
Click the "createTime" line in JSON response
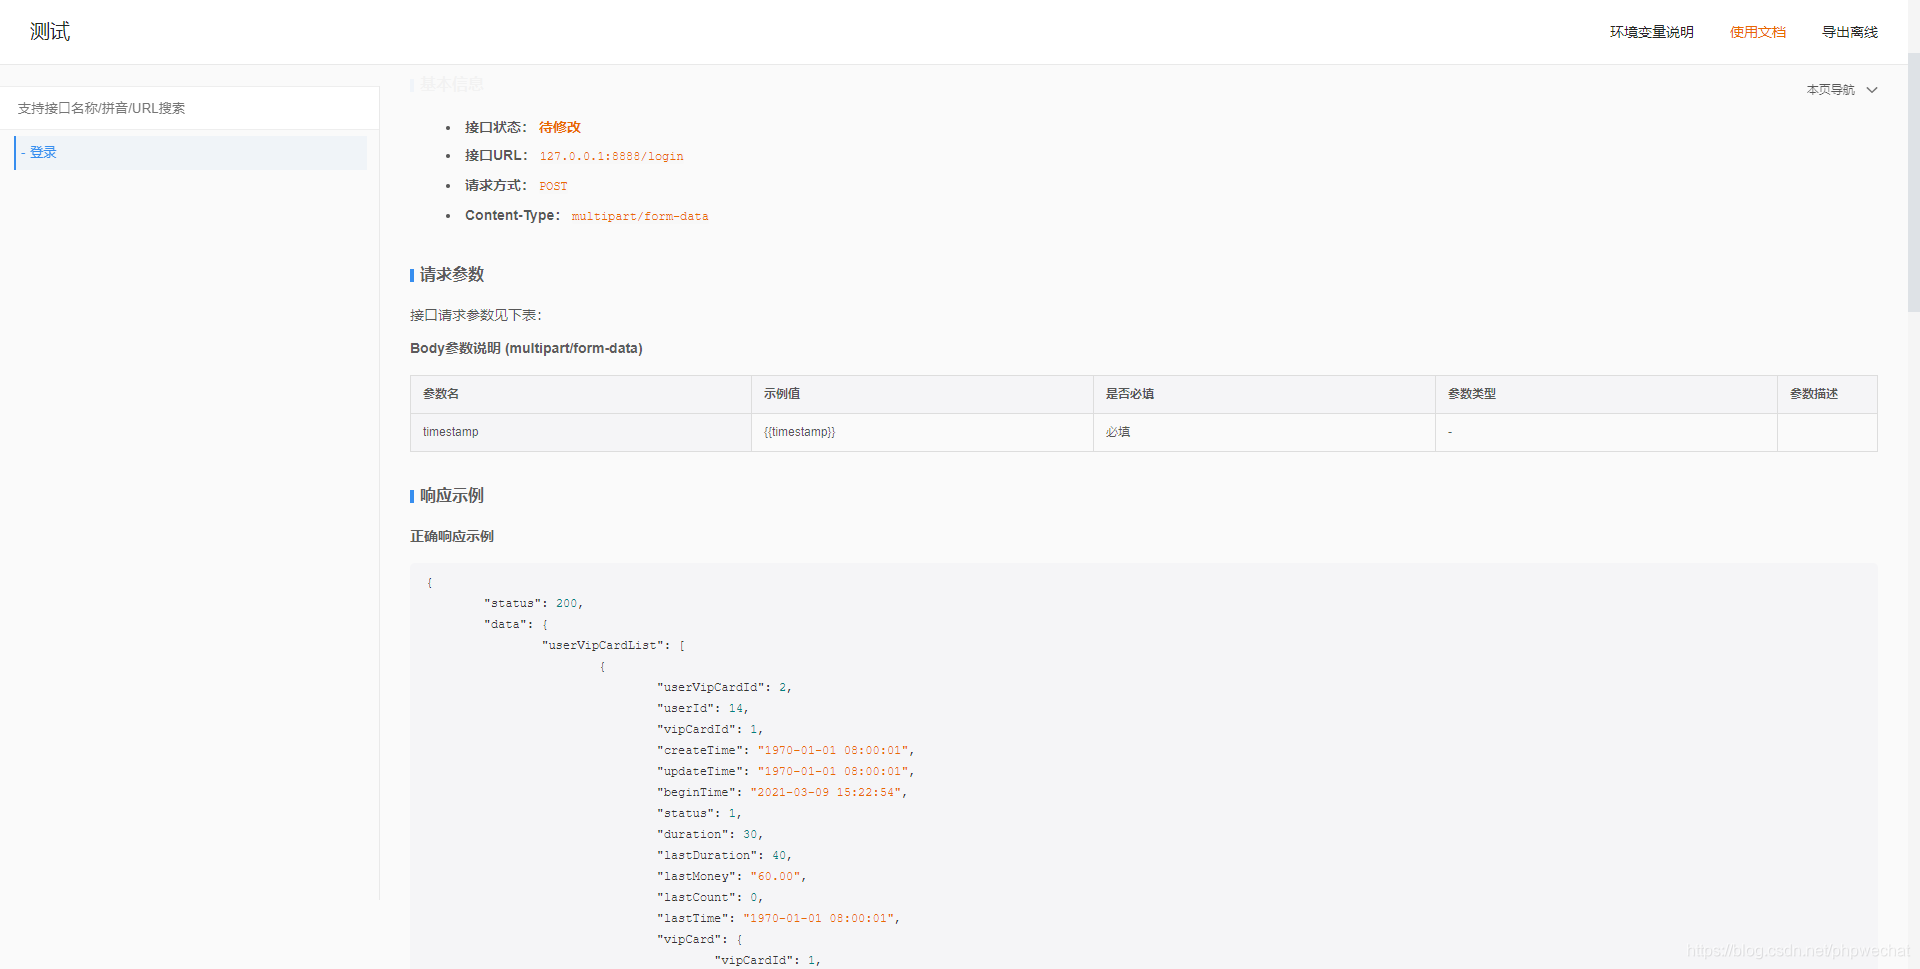pos(786,750)
